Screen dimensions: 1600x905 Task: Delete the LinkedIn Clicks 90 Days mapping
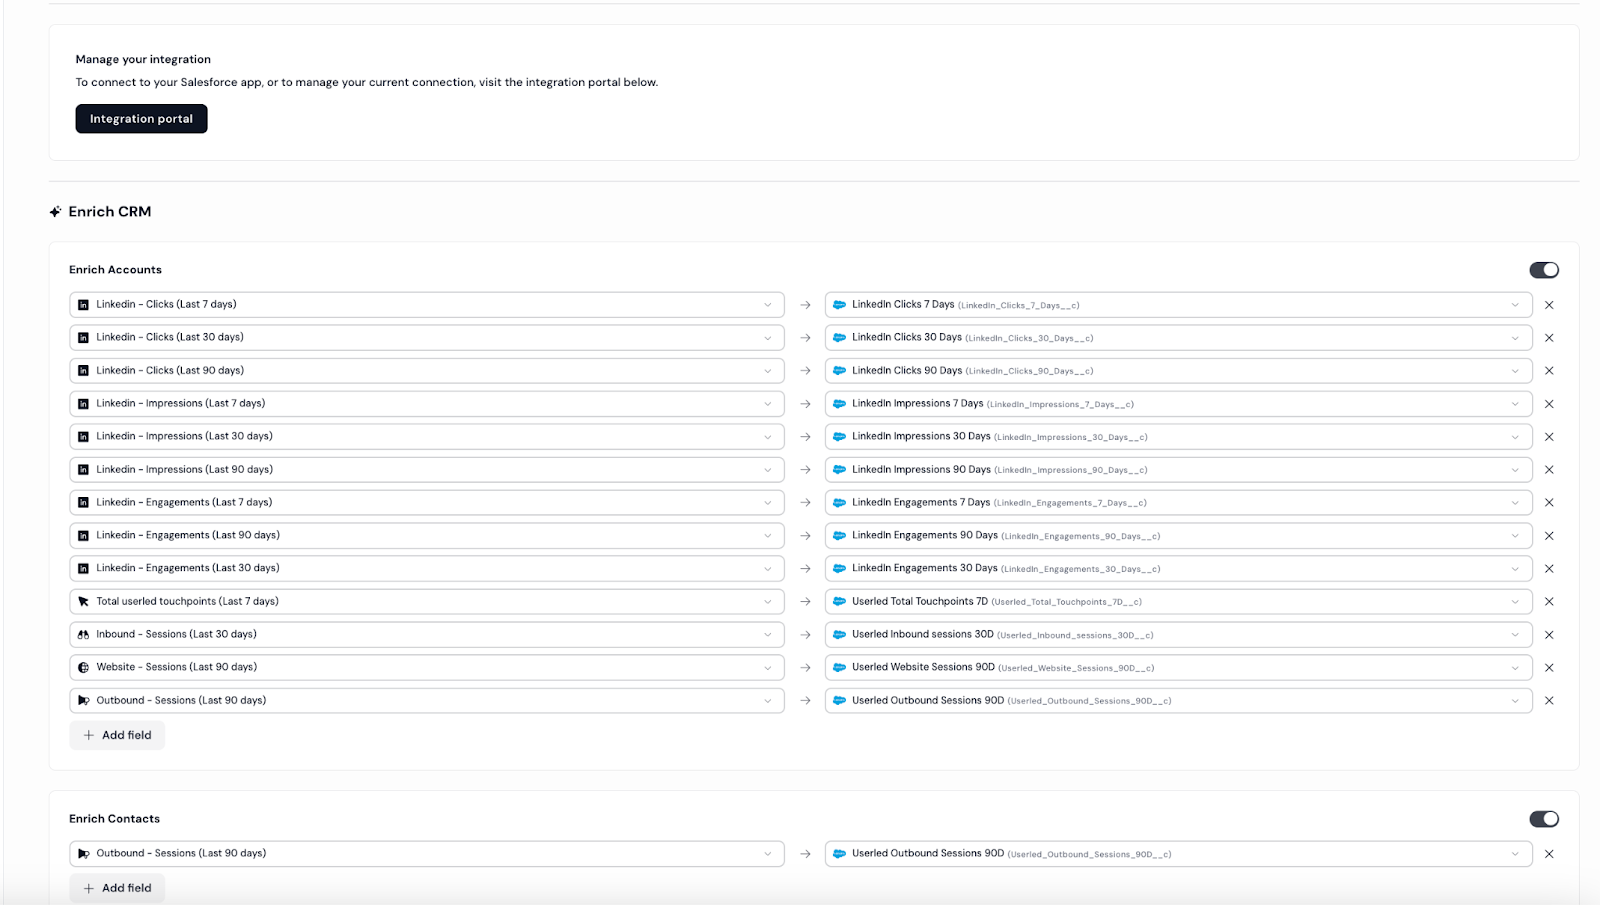(1549, 371)
